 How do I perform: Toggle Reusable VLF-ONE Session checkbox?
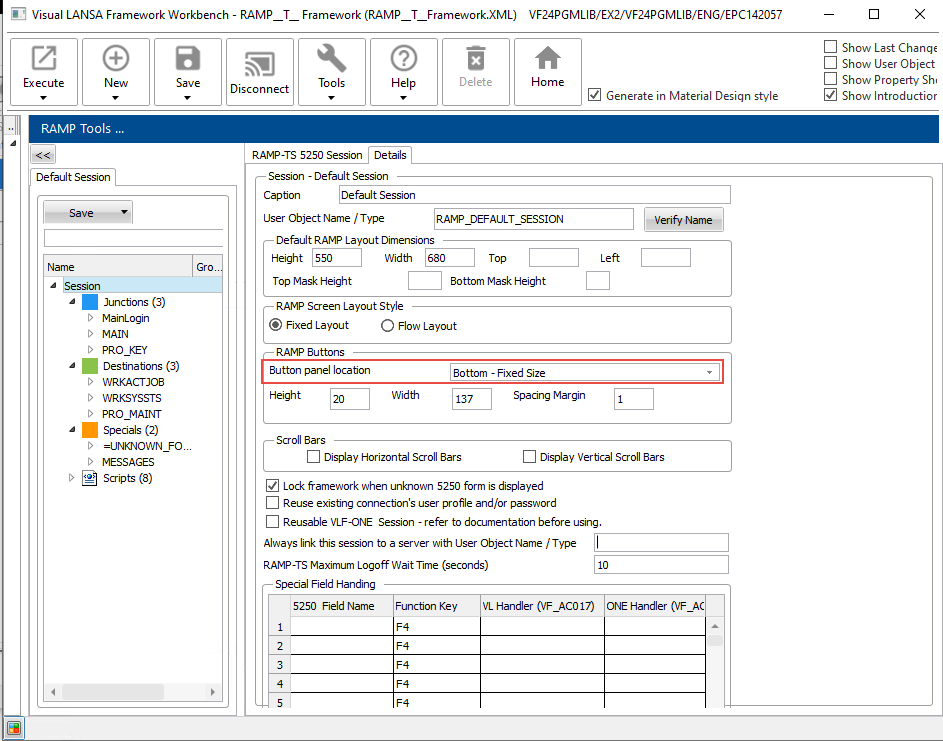pyautogui.click(x=273, y=522)
